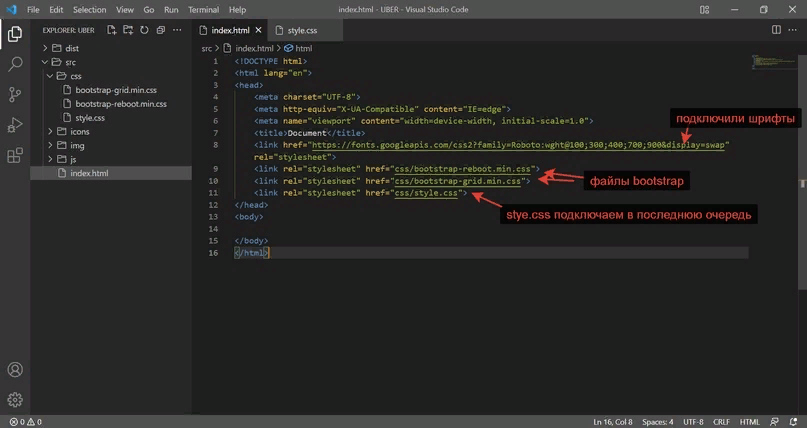Open Accounts menu in activity bar
The height and width of the screenshot is (428, 807).
click(15, 370)
